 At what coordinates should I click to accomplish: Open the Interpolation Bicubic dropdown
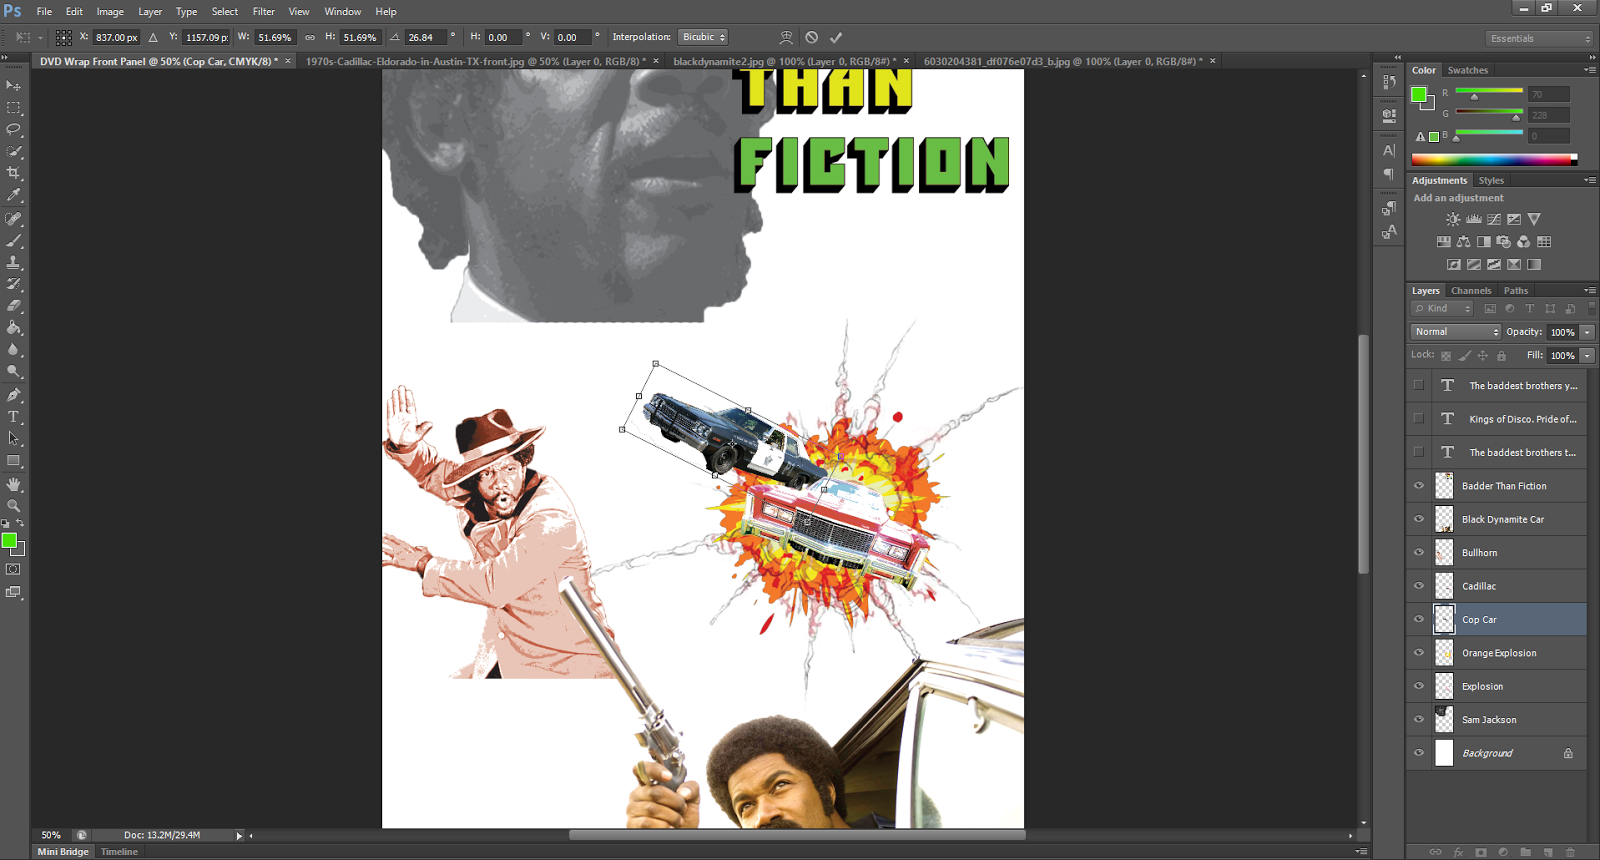point(703,37)
